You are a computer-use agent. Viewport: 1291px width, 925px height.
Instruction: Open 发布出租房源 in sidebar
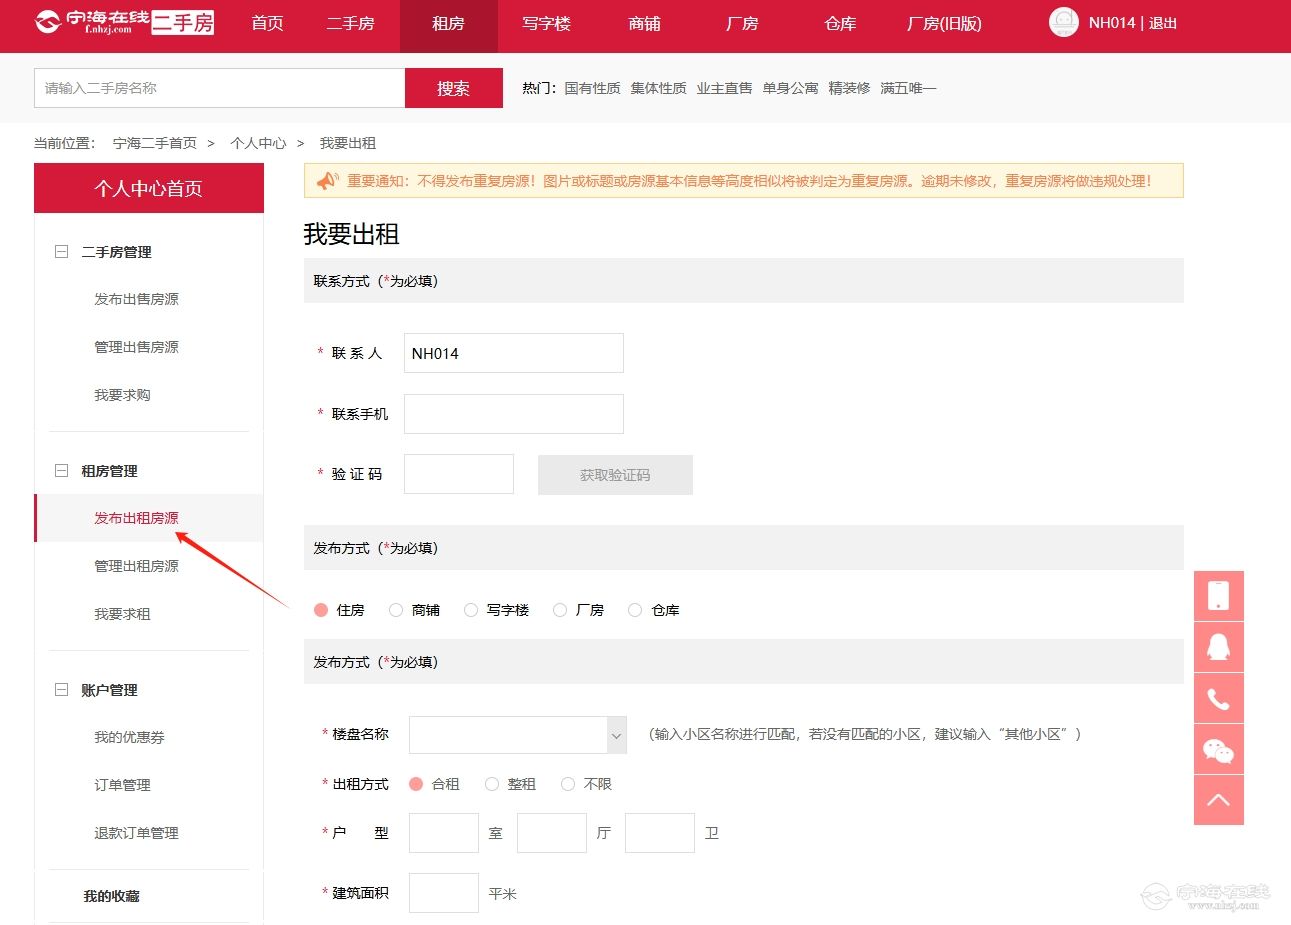pyautogui.click(x=136, y=518)
